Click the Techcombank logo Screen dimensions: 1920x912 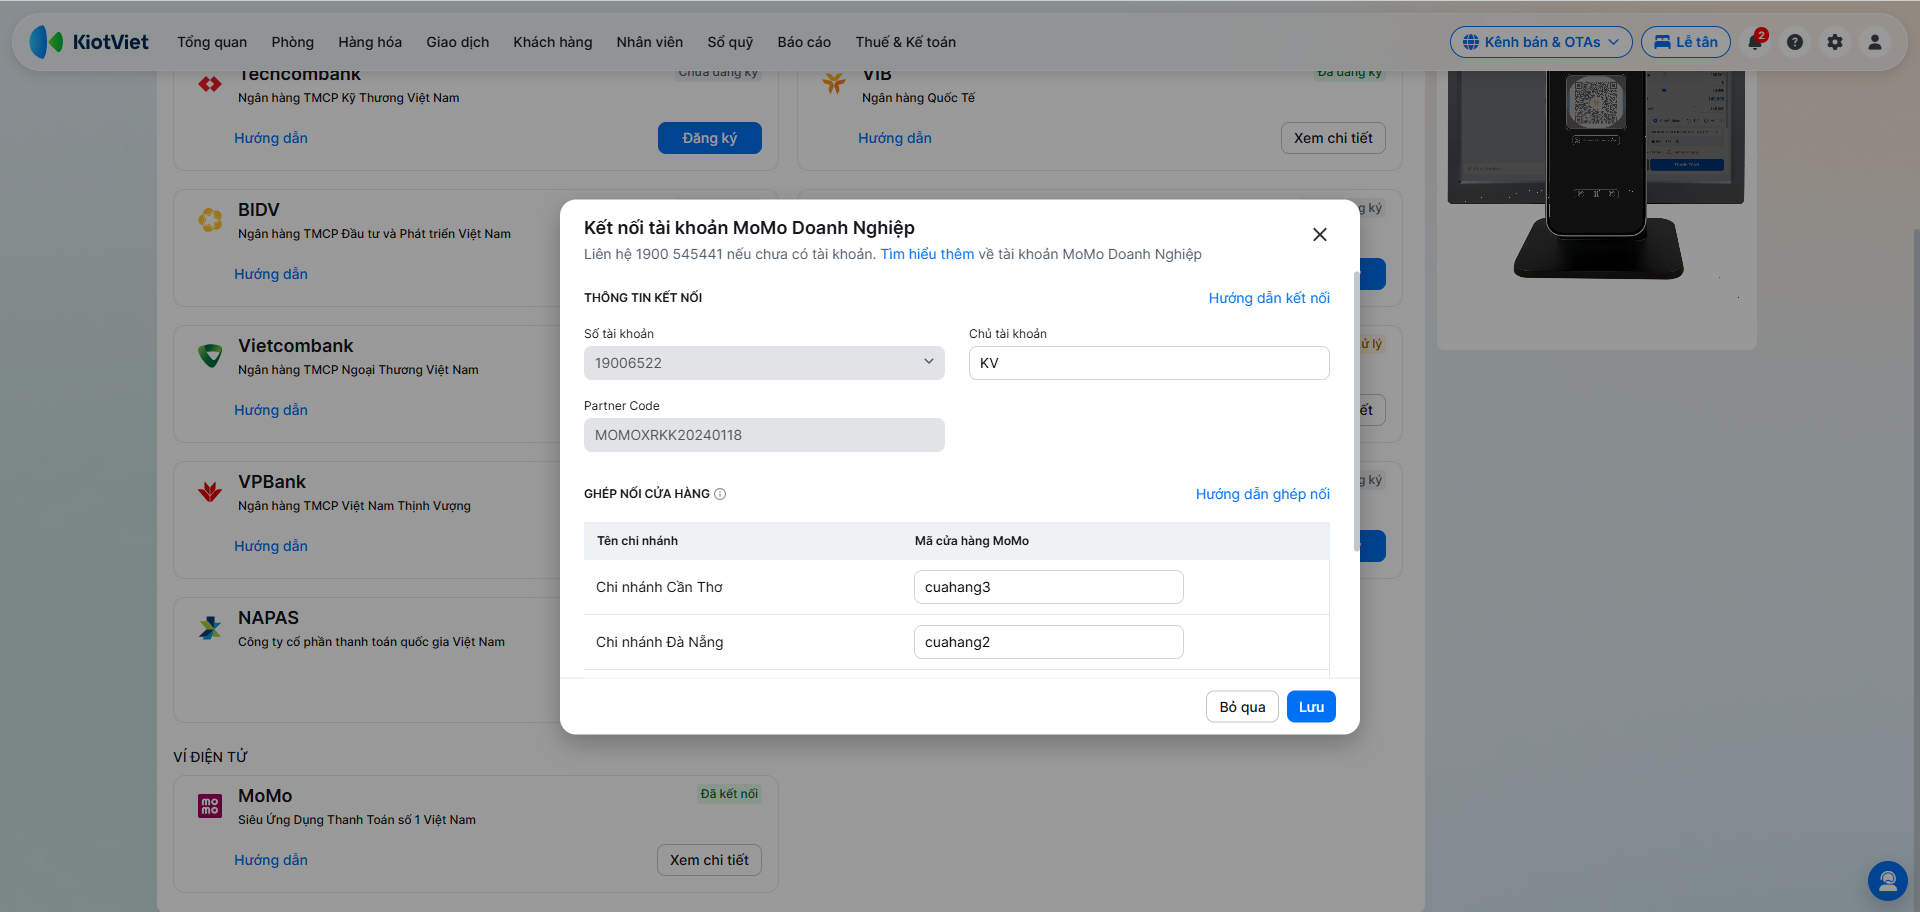pos(210,84)
